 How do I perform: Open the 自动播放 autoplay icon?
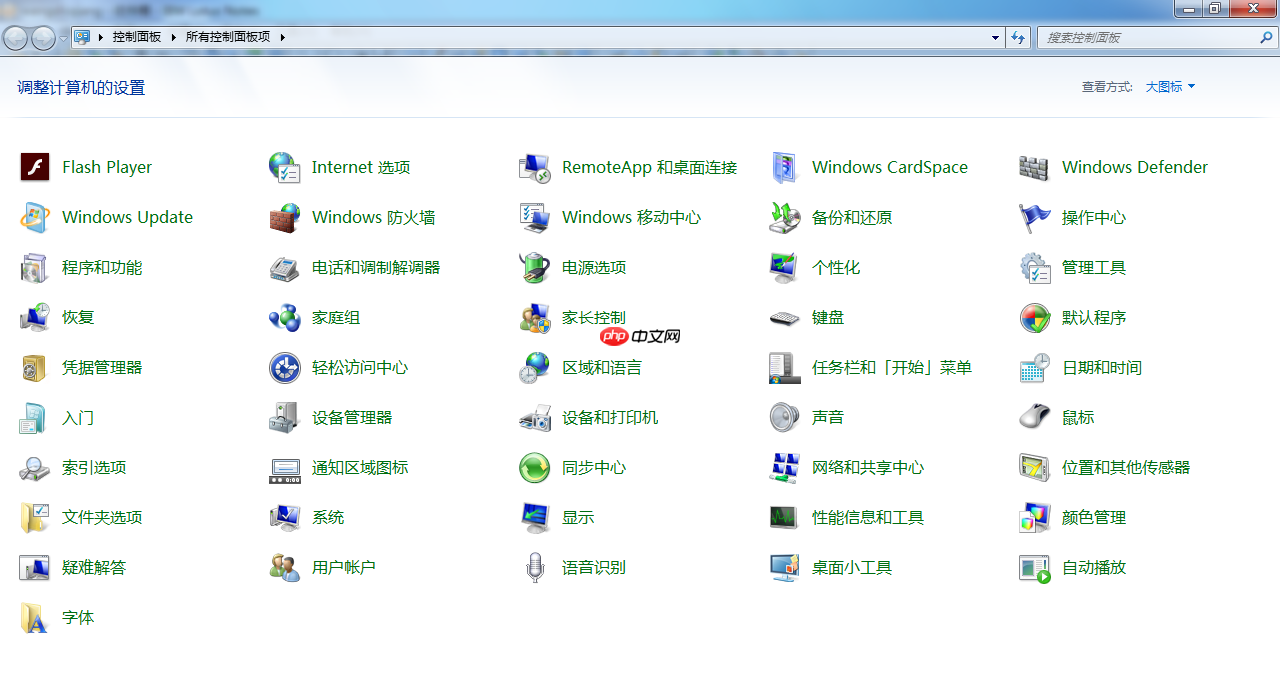pyautogui.click(x=1035, y=567)
